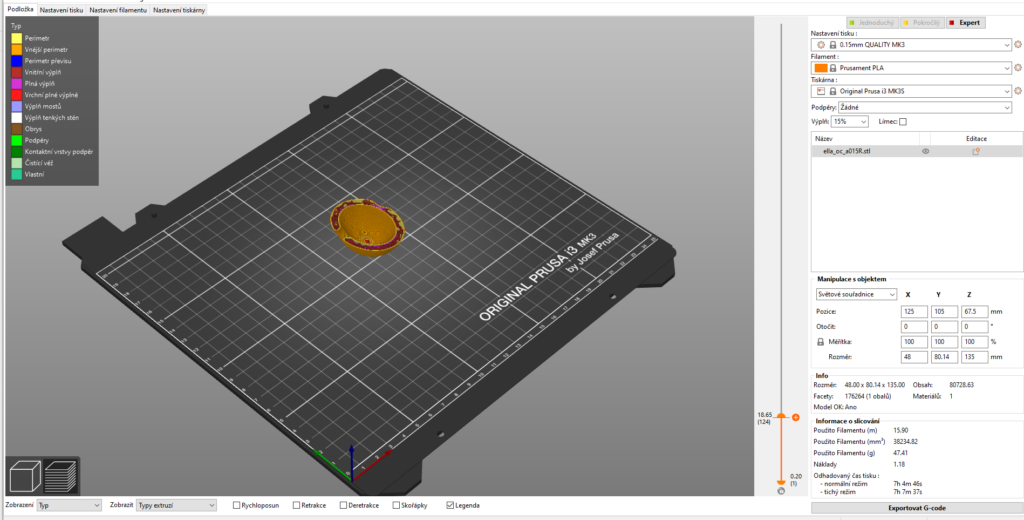Click the Pozice Z field showing 67.5

point(974,312)
